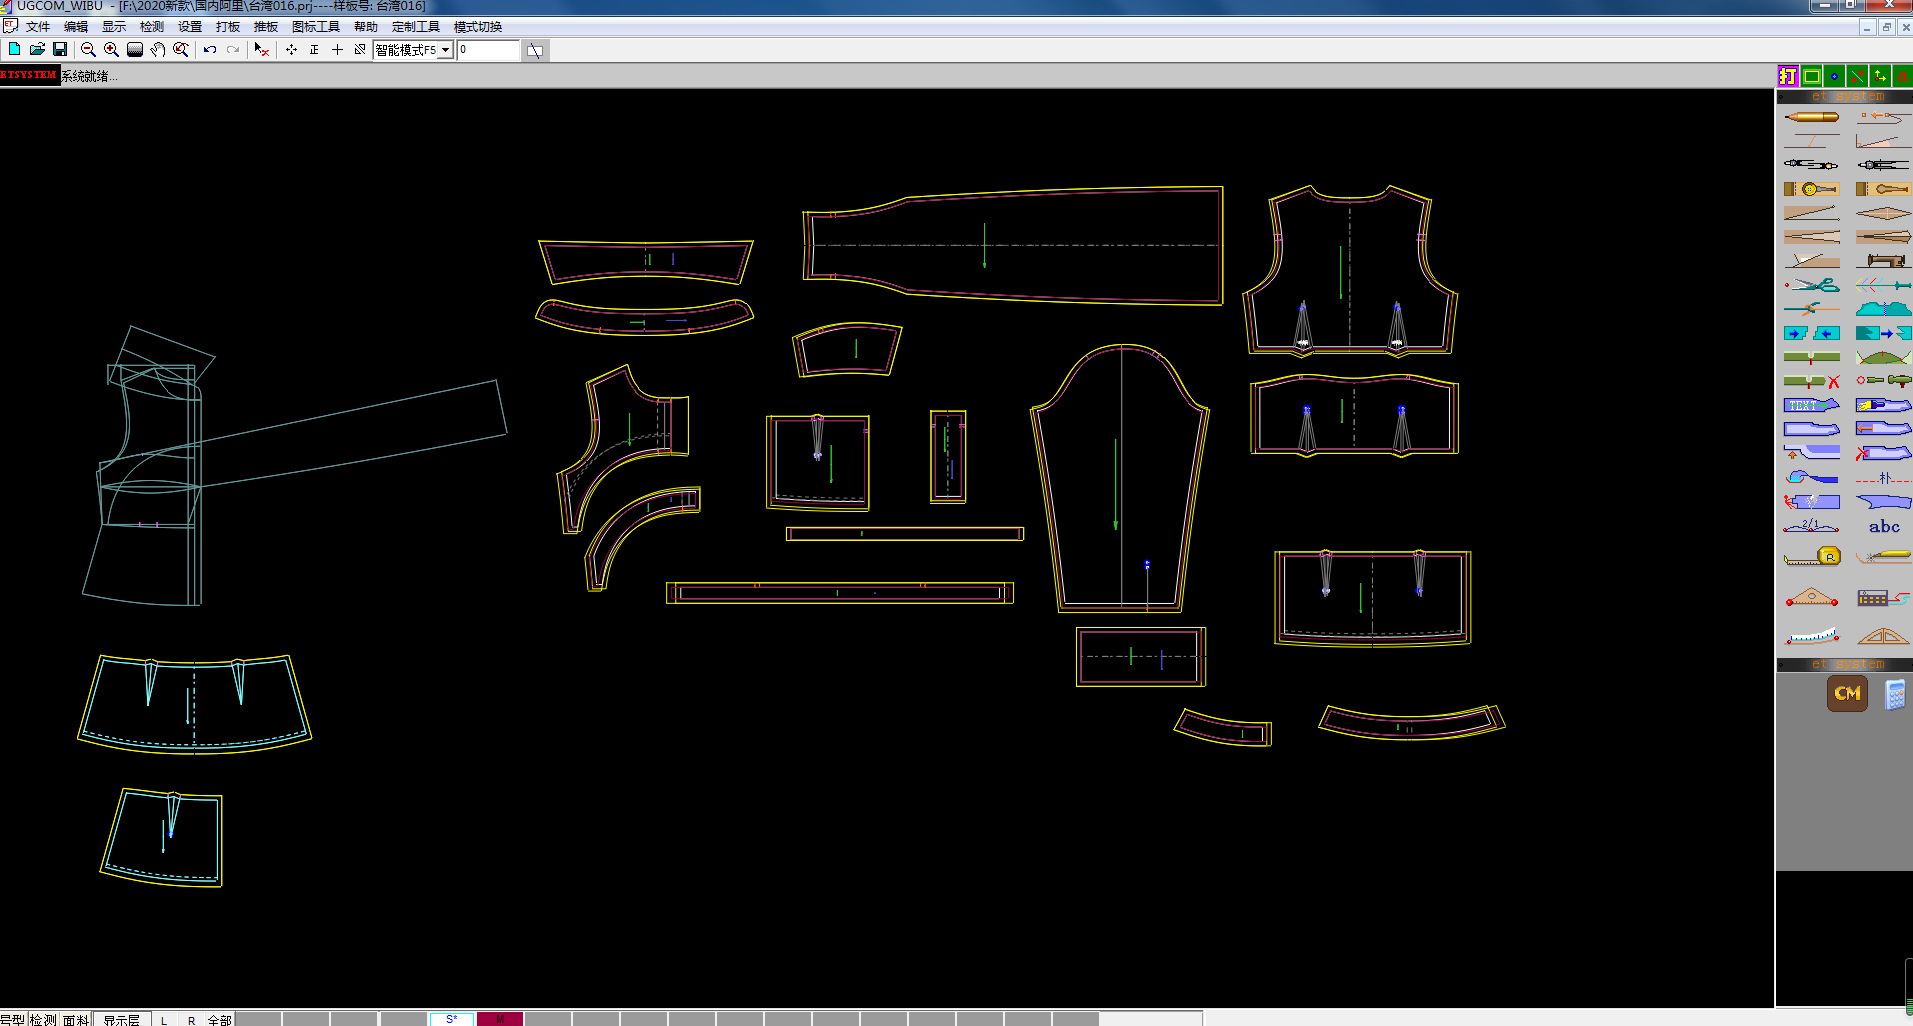Click the 号型 button in the bottom bar
The height and width of the screenshot is (1026, 1913).
click(x=13, y=1020)
